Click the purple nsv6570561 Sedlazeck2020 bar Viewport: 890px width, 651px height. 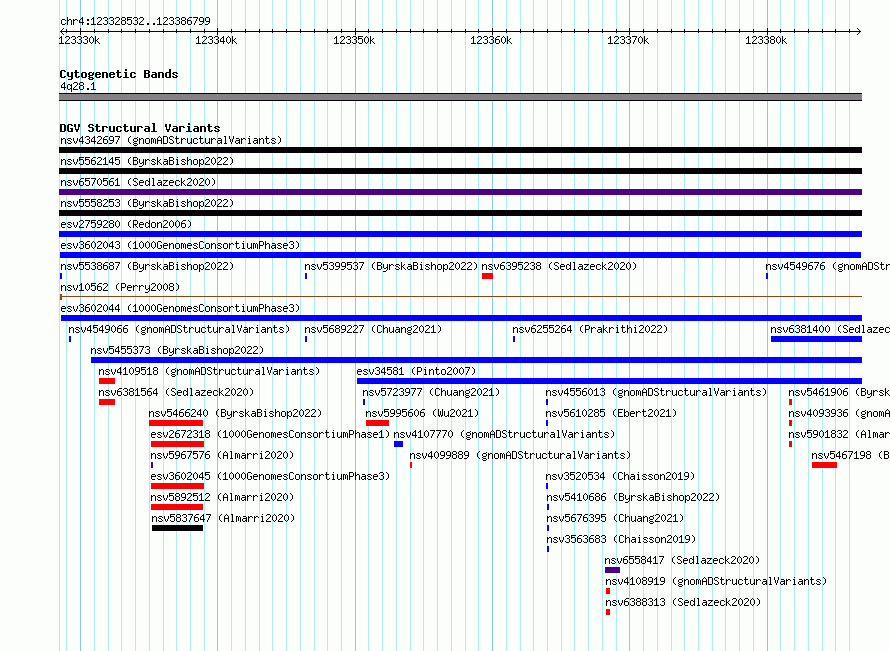click(x=460, y=192)
